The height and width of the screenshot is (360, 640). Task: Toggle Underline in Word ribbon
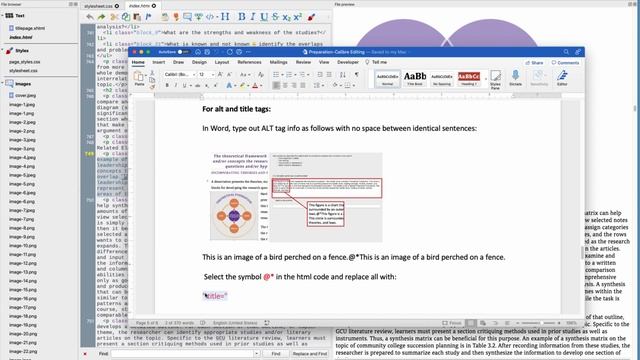click(x=184, y=85)
